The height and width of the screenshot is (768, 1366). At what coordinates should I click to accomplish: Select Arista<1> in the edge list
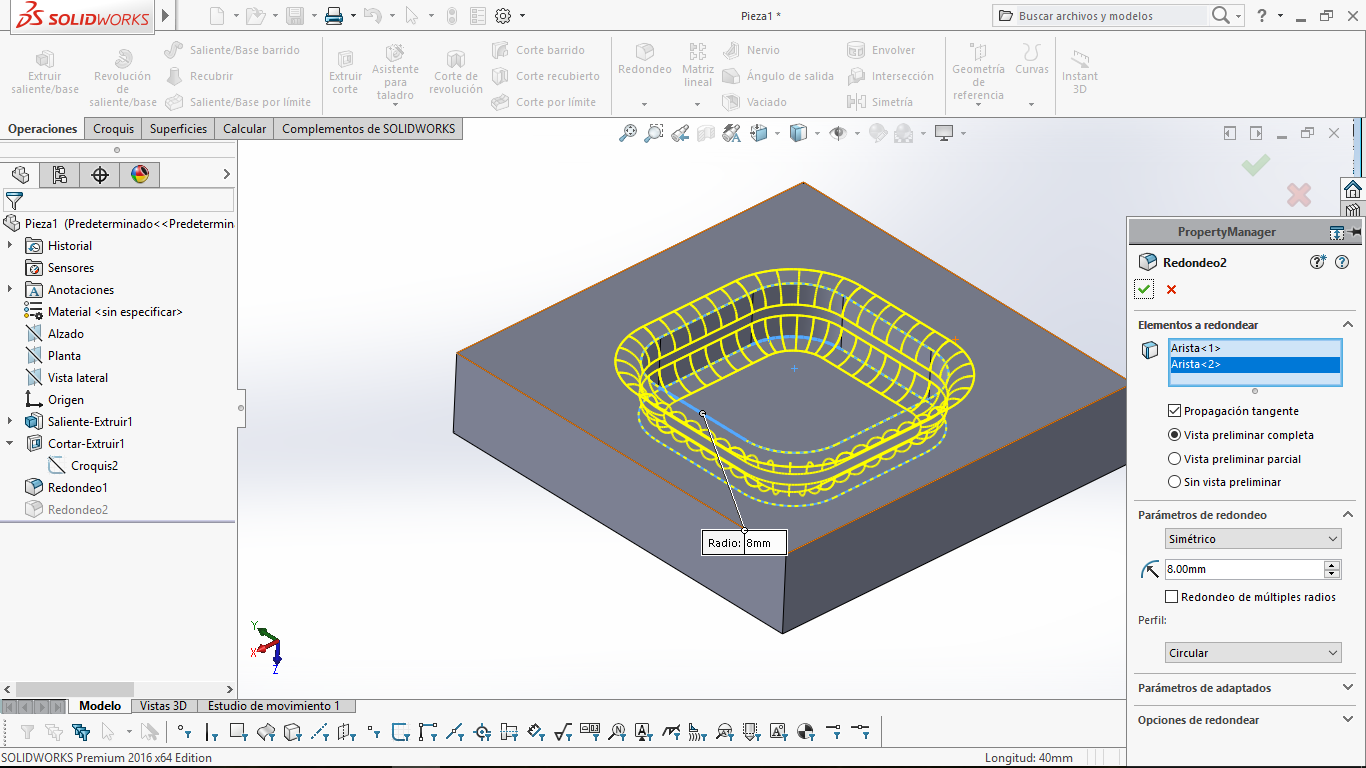point(1254,348)
